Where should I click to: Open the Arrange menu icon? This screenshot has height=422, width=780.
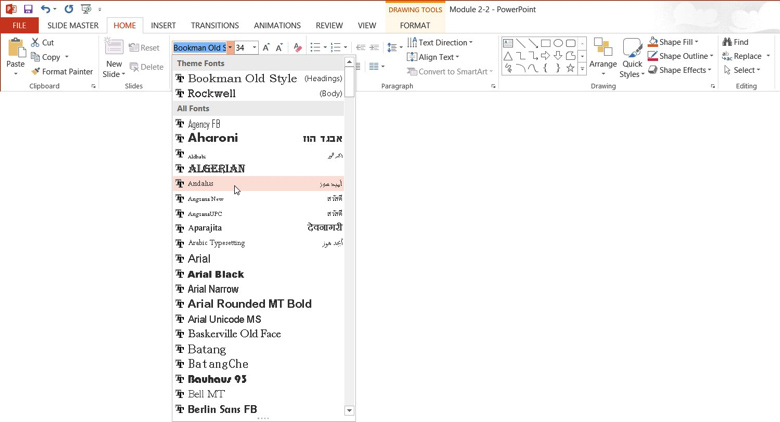coord(603,50)
